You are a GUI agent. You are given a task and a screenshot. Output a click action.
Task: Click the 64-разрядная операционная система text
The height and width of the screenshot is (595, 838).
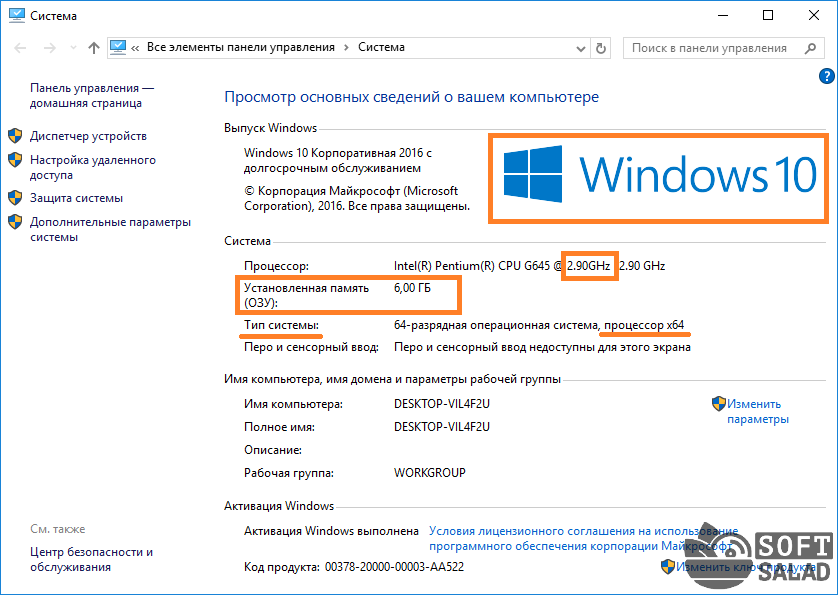coord(496,325)
